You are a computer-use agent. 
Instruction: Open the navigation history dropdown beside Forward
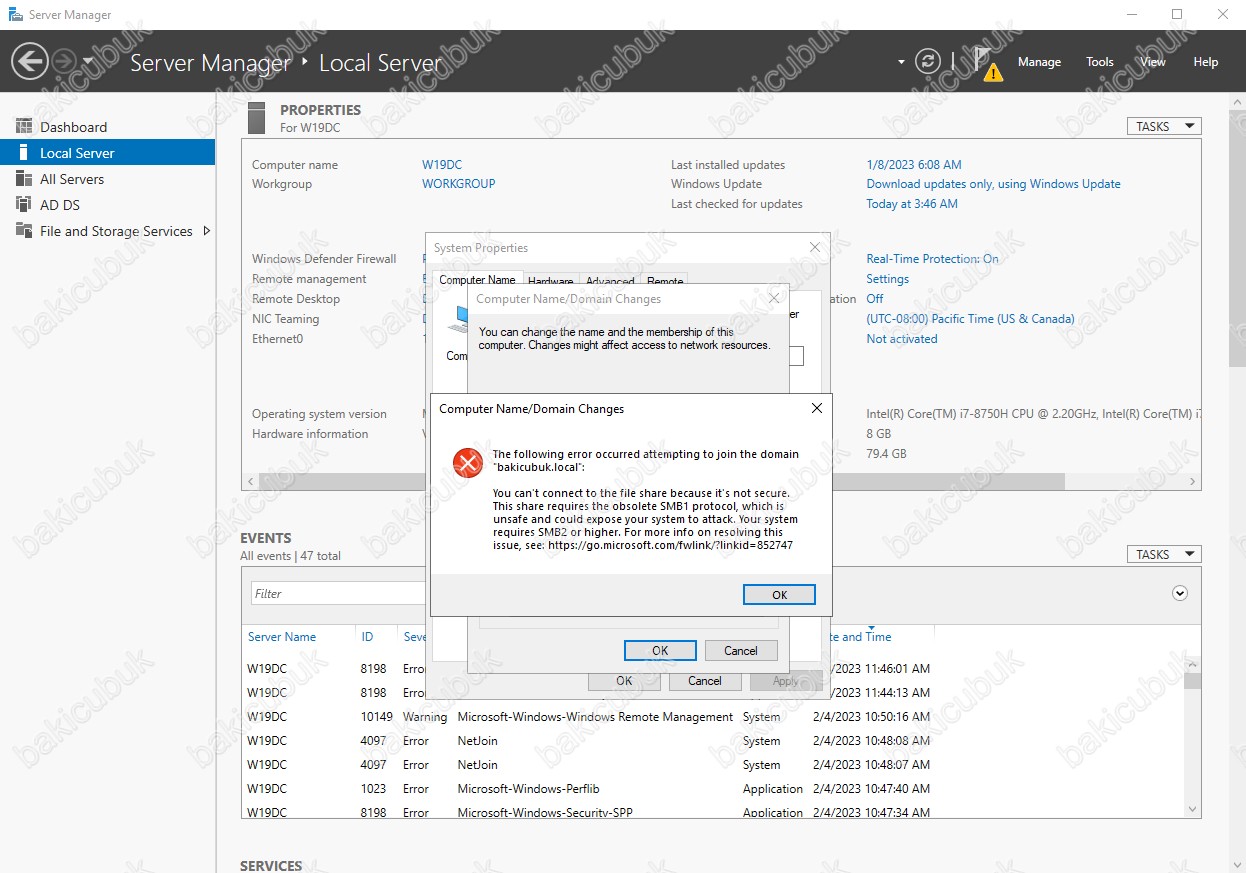tap(88, 62)
